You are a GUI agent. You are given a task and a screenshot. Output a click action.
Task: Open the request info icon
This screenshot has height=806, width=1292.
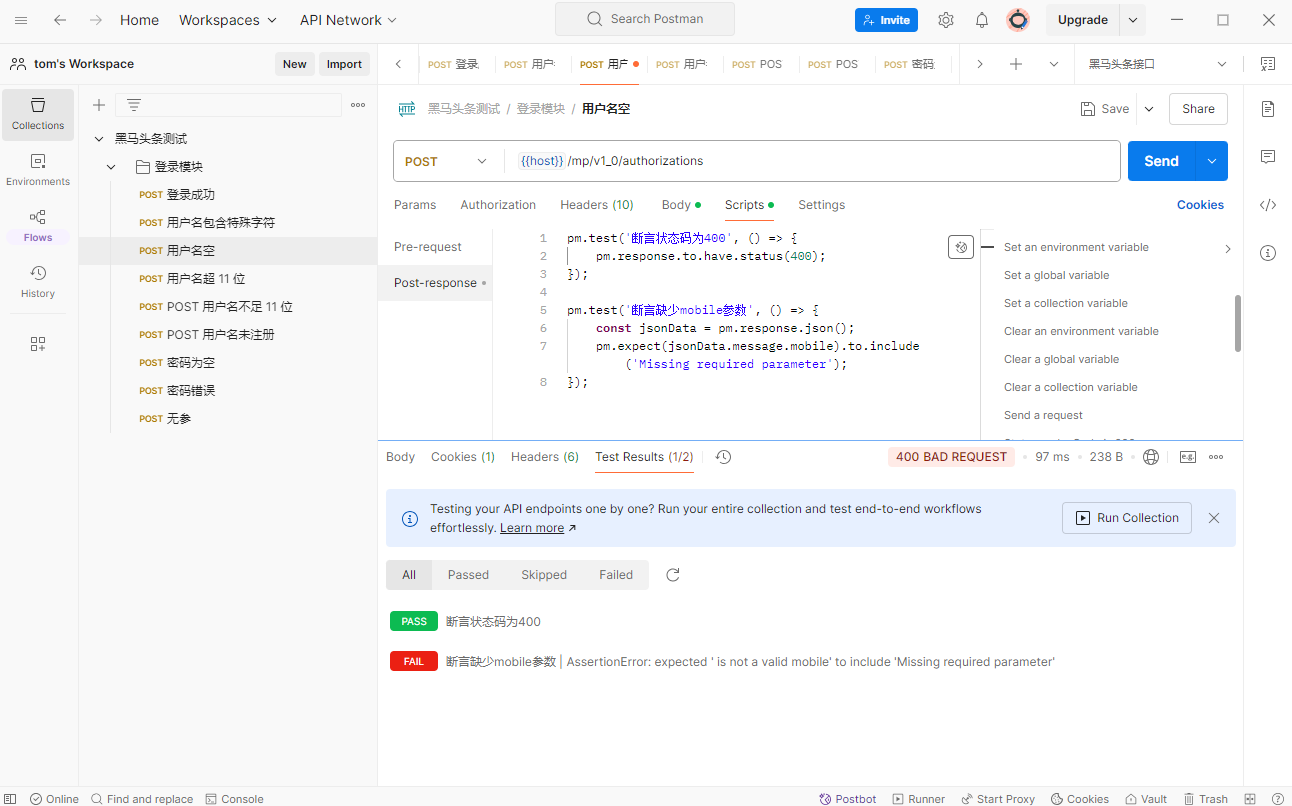(1268, 253)
